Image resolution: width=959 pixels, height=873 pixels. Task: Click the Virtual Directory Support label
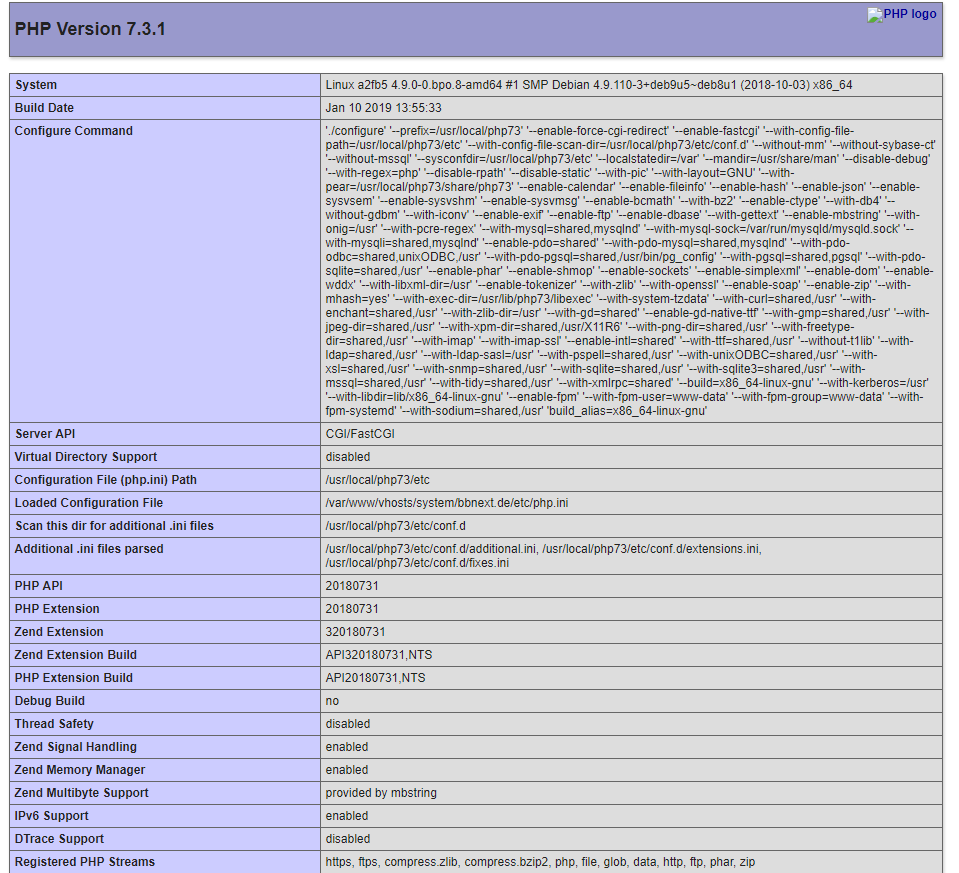click(86, 457)
